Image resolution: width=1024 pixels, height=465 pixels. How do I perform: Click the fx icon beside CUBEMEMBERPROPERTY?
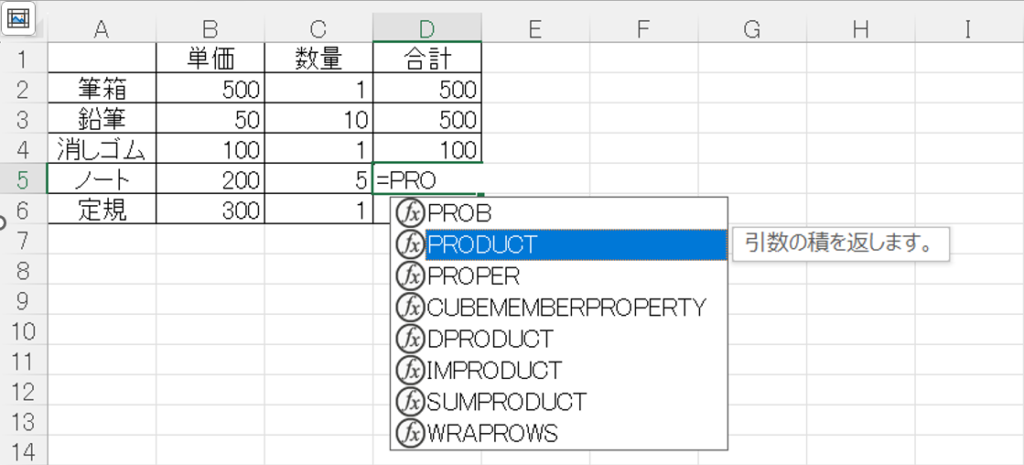410,307
